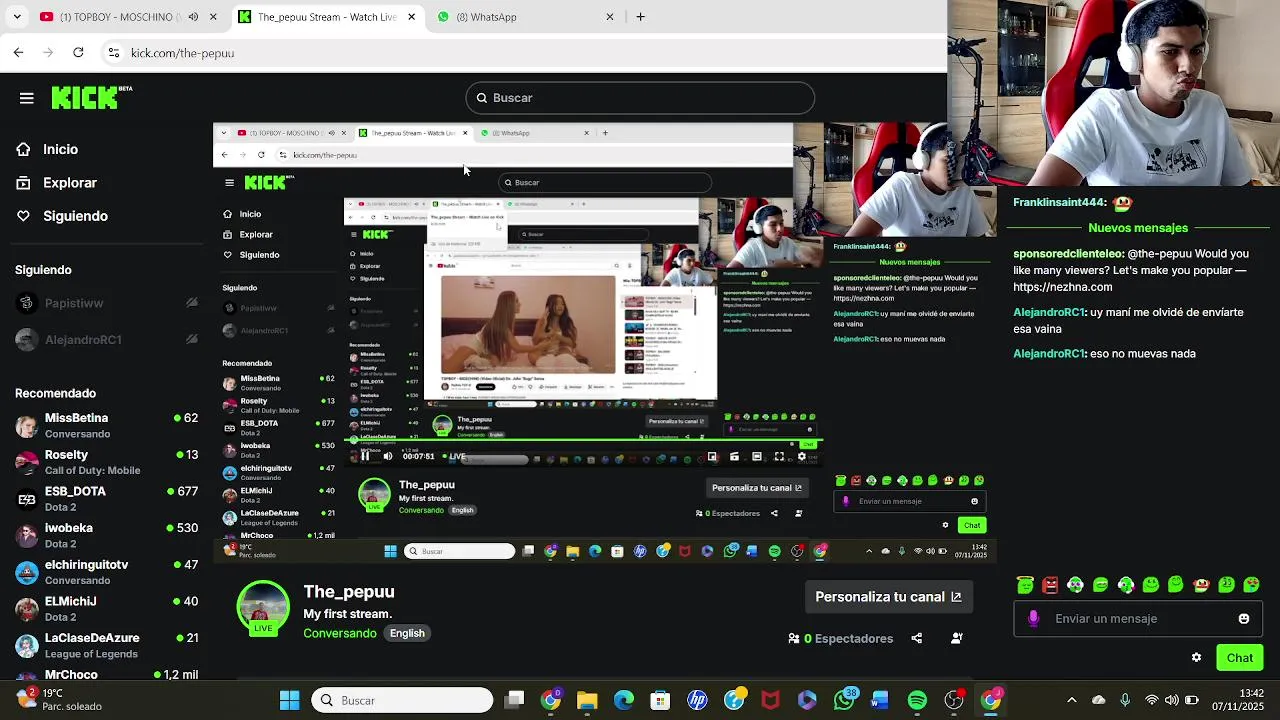Click The_pepuu channel avatar
Viewport: 1280px width, 720px height.
click(x=263, y=607)
